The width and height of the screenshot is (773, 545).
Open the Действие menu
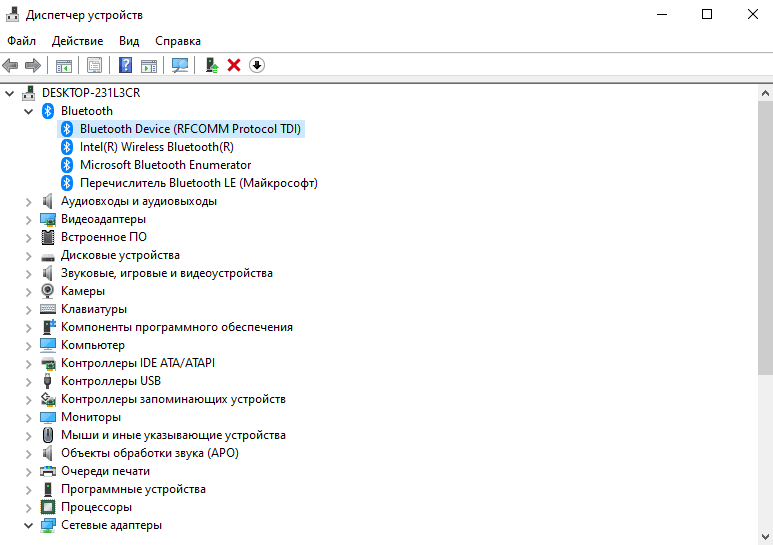point(77,41)
